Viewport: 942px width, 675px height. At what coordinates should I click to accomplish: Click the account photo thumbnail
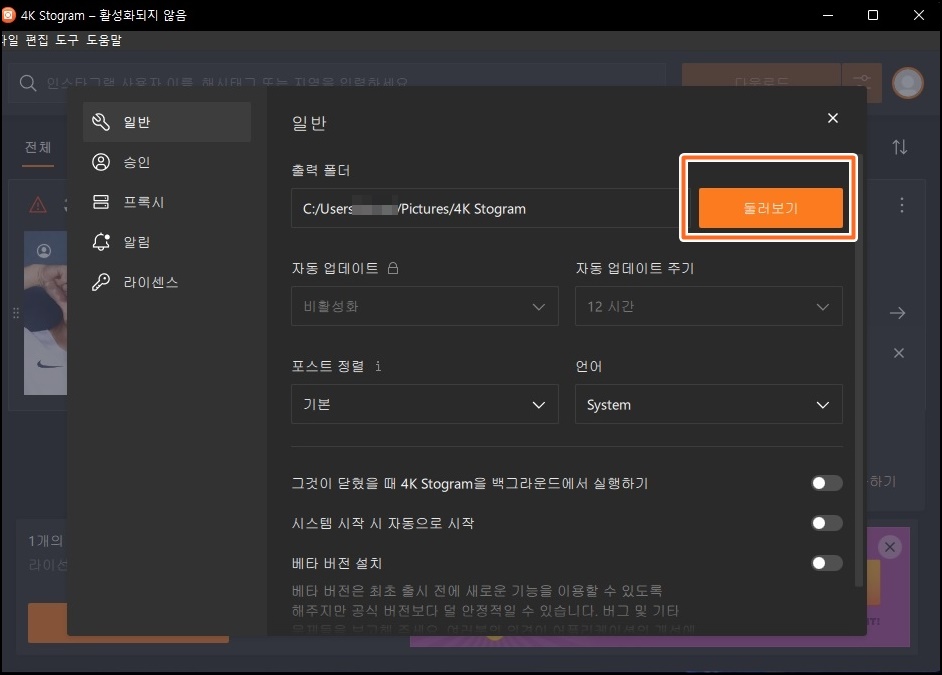[x=46, y=313]
